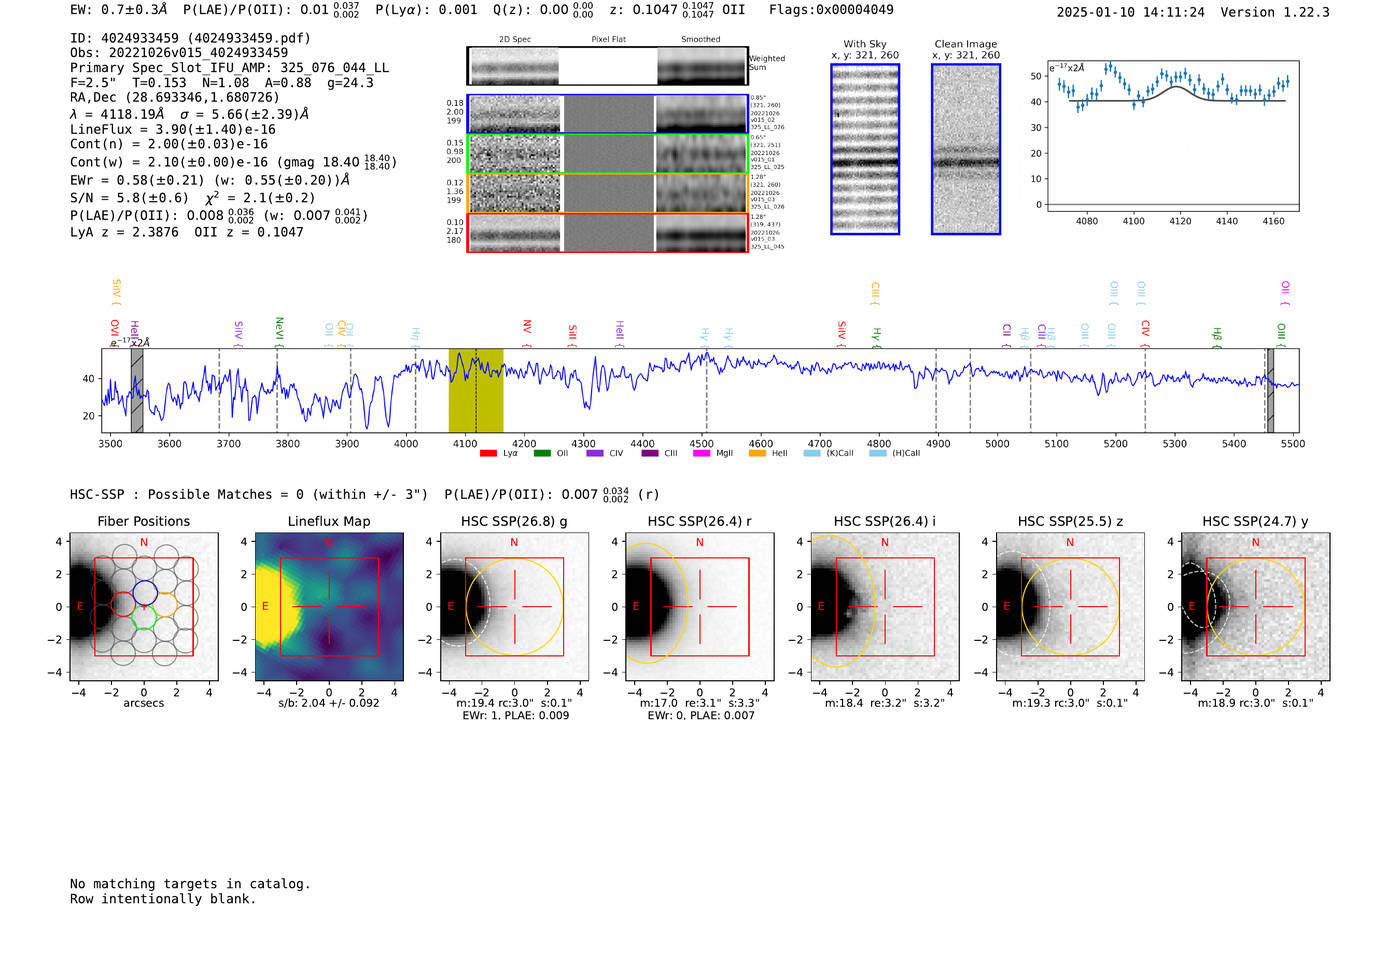The height and width of the screenshot is (953, 1400).
Task: Click the red NV line label
Action: tap(527, 327)
